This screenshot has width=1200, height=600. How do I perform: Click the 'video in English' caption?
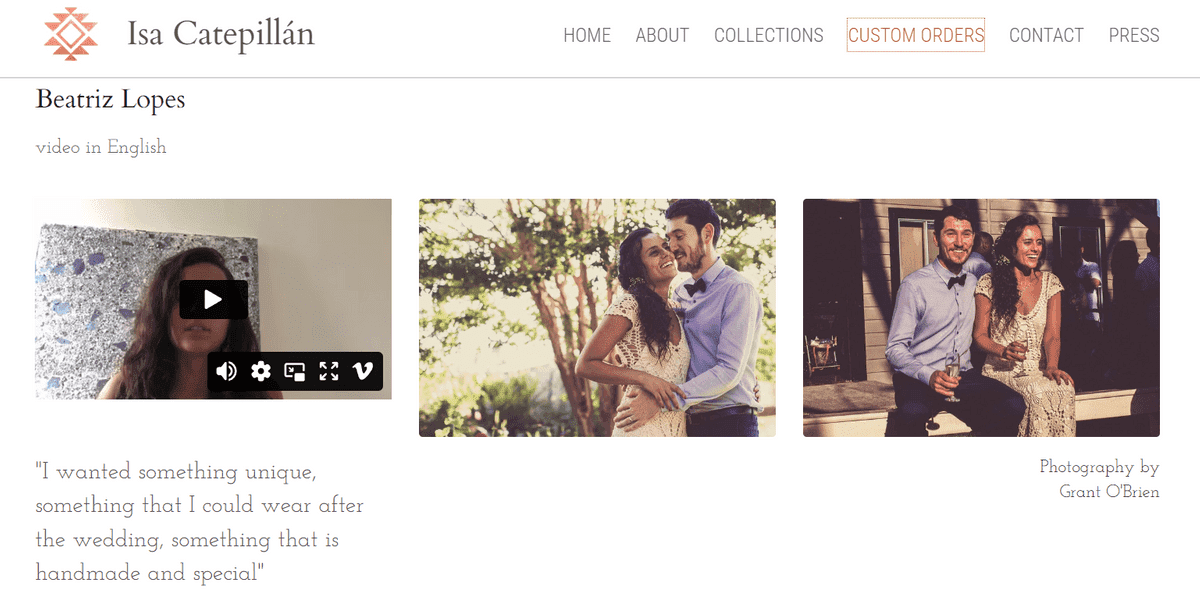[101, 147]
